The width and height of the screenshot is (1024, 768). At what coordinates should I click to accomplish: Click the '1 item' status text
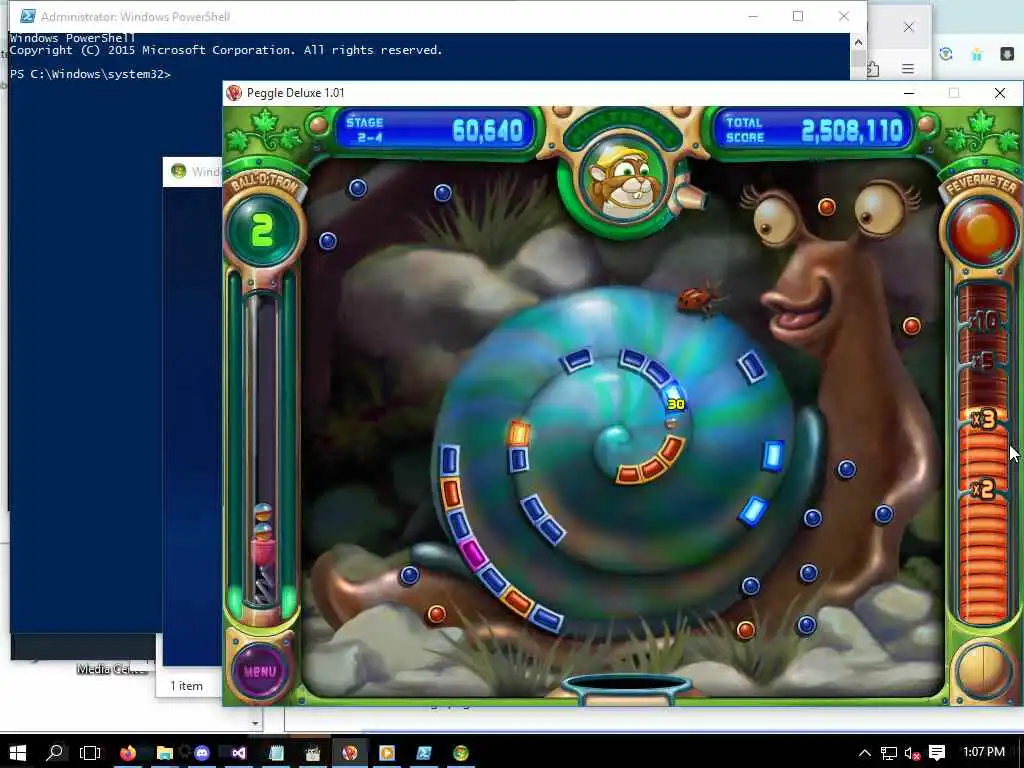[x=186, y=686]
